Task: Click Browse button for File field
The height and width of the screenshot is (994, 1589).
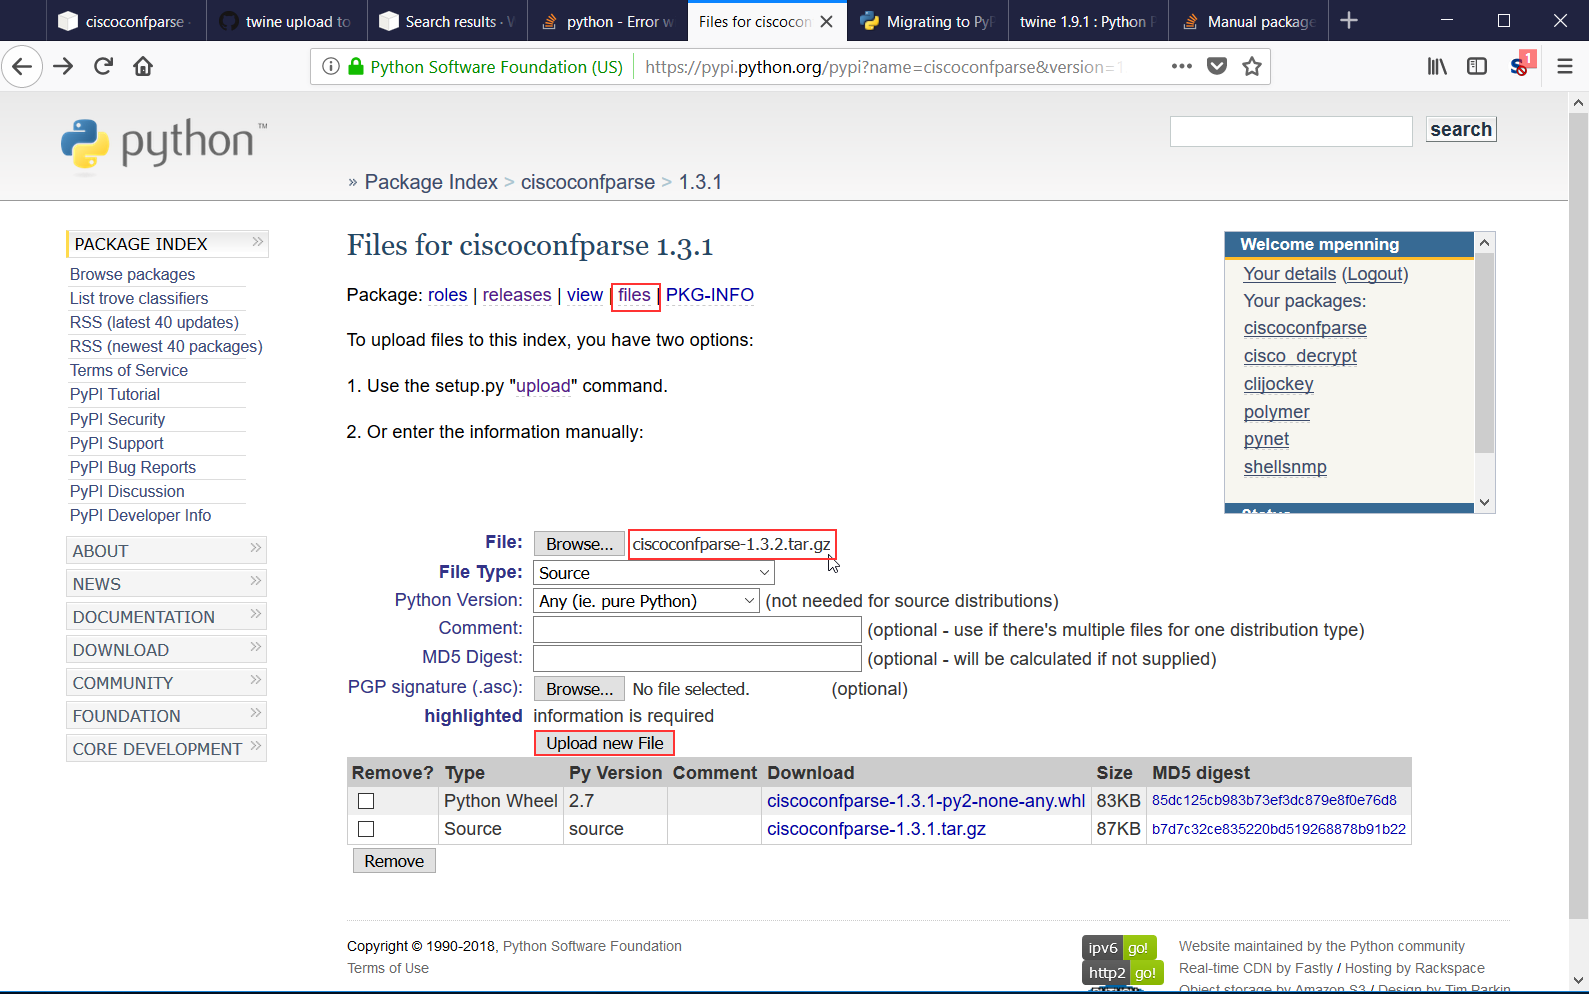Action: coord(580,544)
